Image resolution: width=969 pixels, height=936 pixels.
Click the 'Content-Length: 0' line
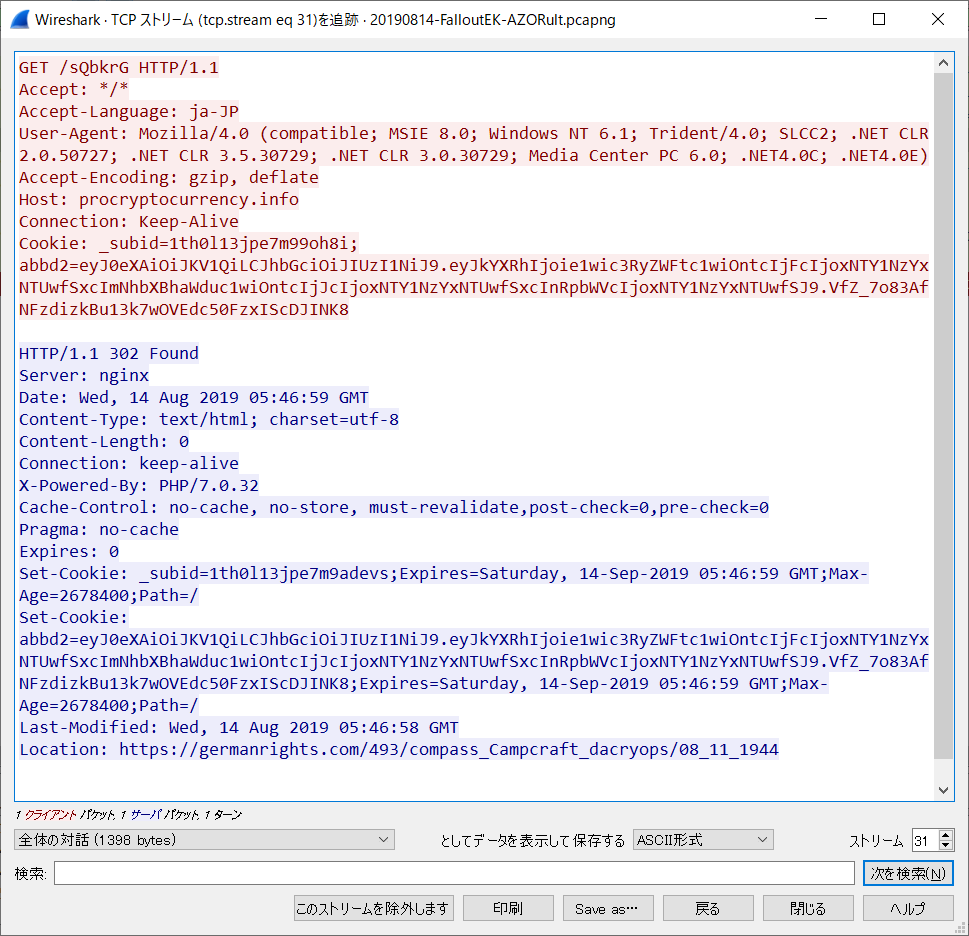coord(104,442)
